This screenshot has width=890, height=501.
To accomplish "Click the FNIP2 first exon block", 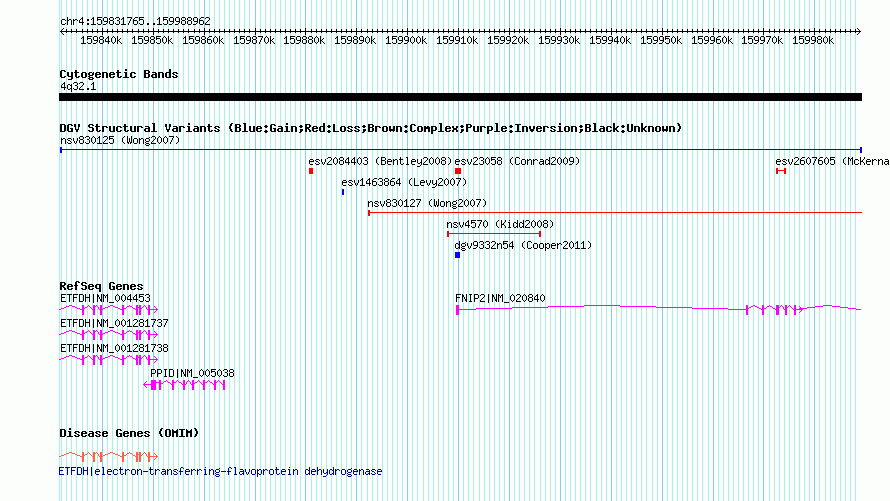I will [457, 310].
